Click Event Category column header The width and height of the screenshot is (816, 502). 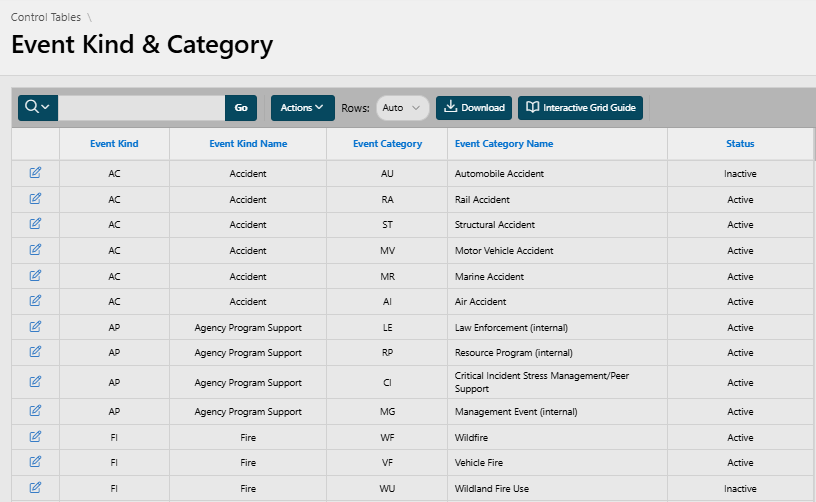387,144
